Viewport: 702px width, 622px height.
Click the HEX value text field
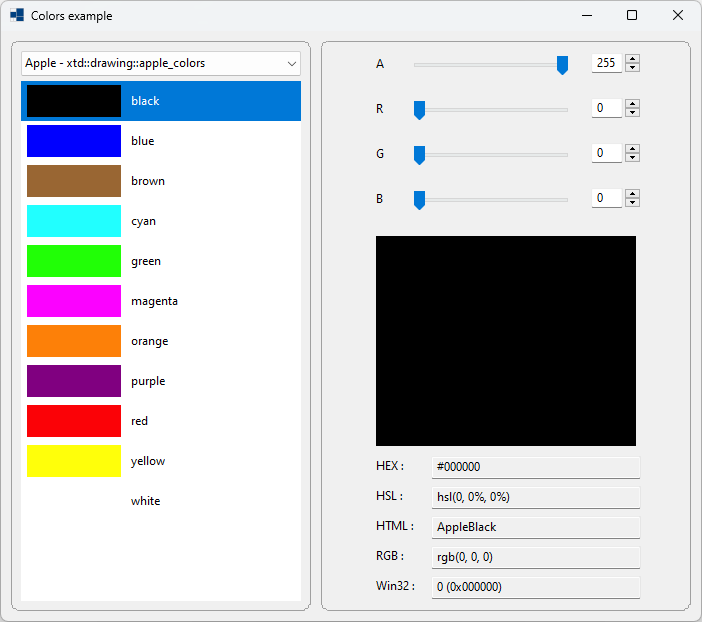coord(535,467)
